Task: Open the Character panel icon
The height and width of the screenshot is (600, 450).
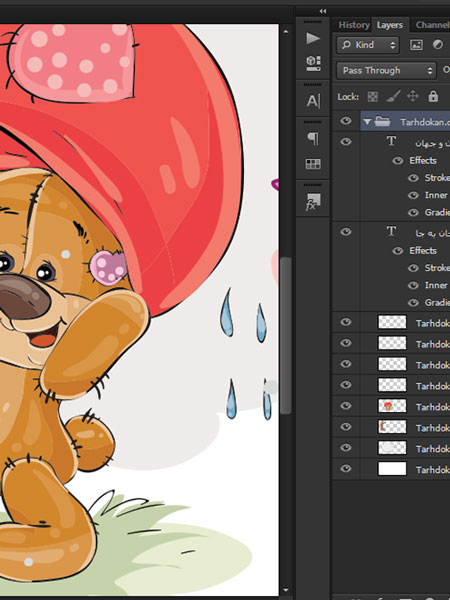Action: click(313, 101)
